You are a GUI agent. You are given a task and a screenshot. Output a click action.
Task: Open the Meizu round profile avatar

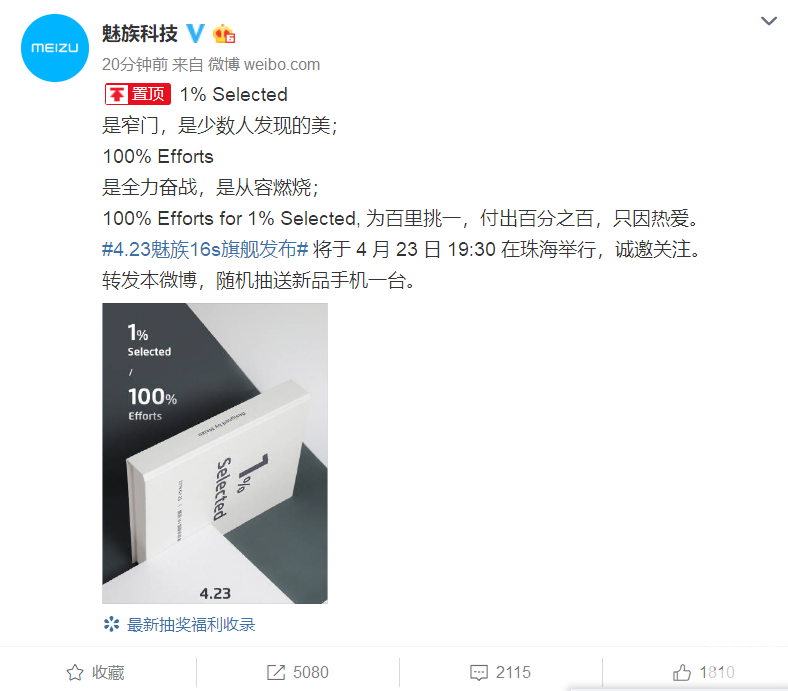click(x=55, y=48)
